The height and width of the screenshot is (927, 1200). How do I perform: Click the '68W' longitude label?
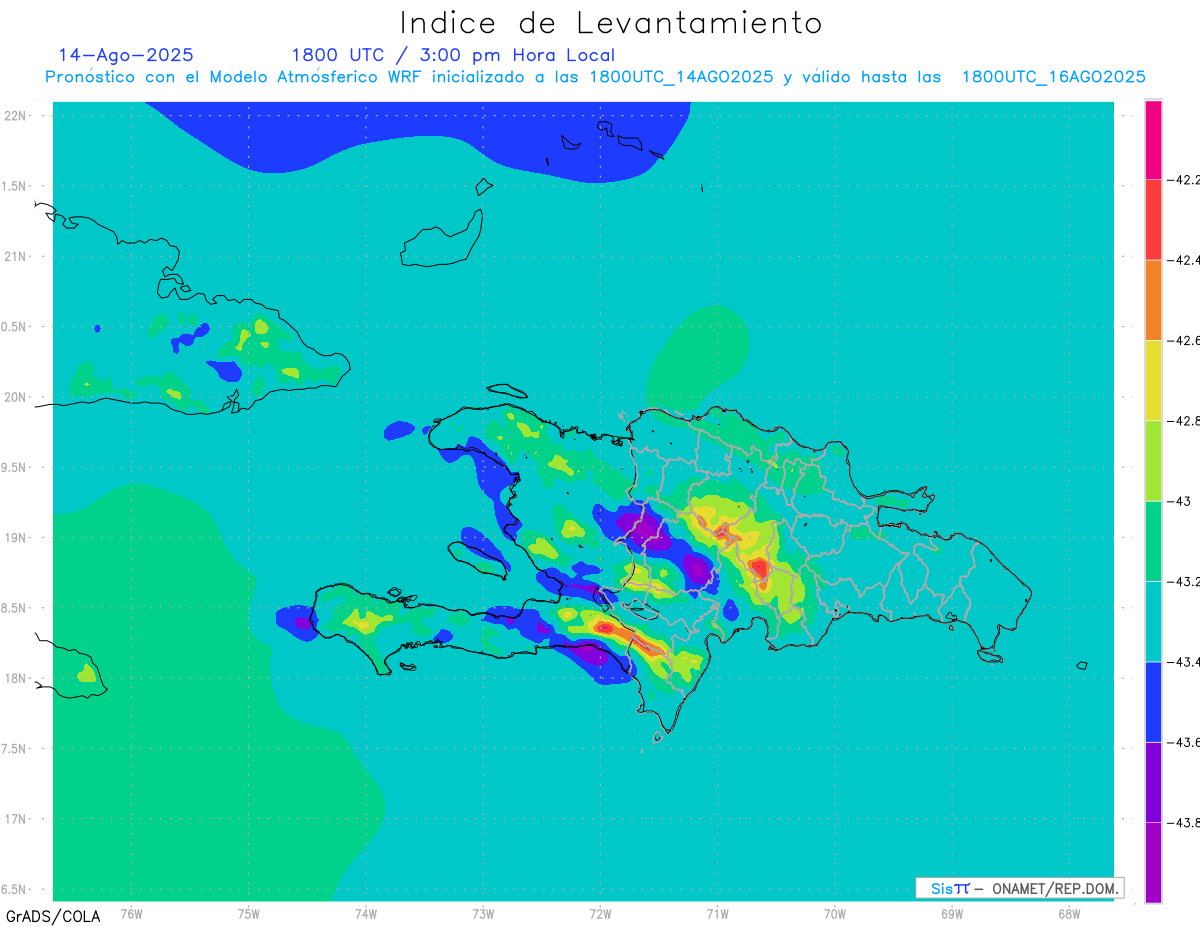[1069, 913]
